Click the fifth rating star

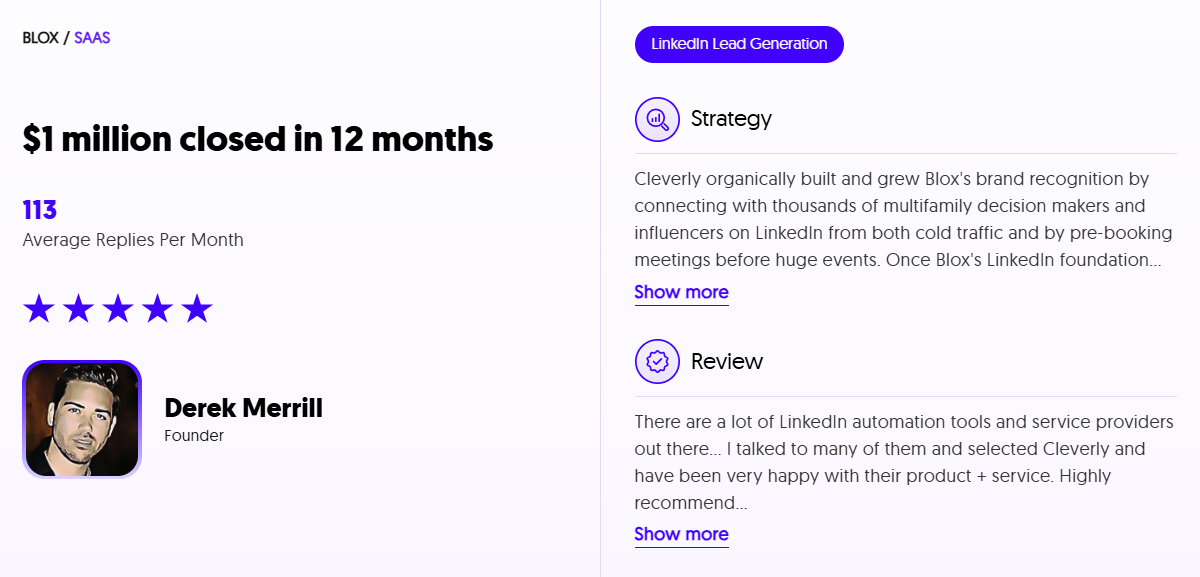pos(198,309)
